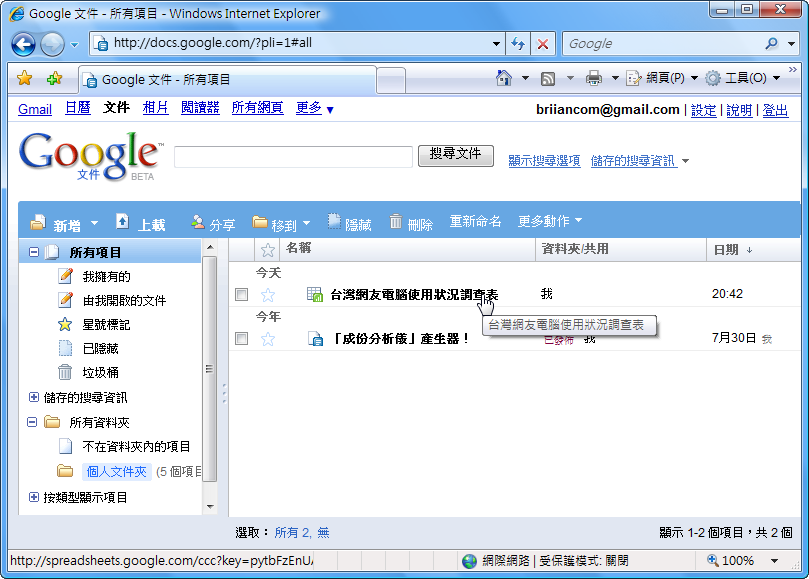The width and height of the screenshot is (809, 579).
Task: Click the 垃圾桶 trash icon in sidebar
Action: (x=65, y=372)
